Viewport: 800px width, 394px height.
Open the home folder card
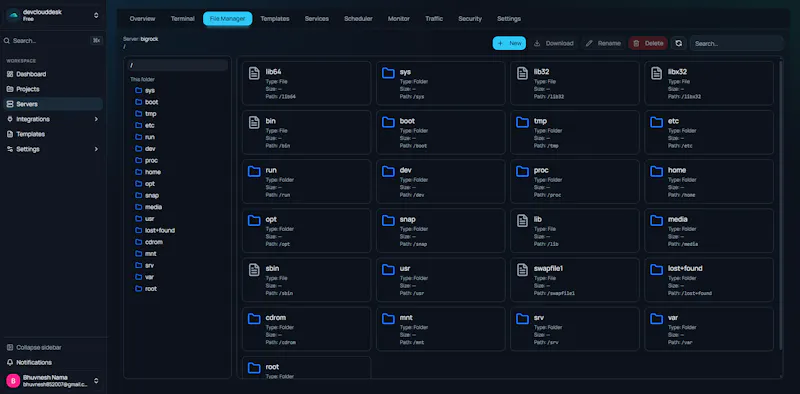click(709, 181)
